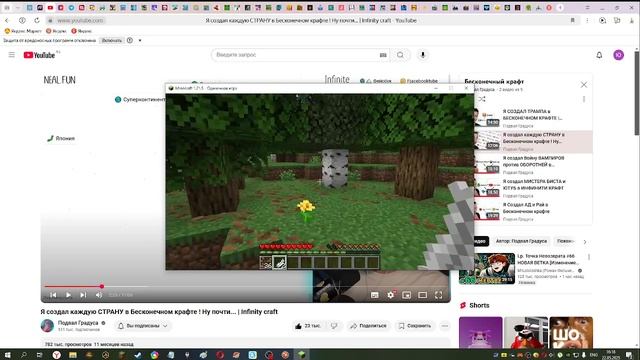Image resolution: width=640 pixels, height=360 pixels.
Task: Bookmark this page in address bar
Action: click(x=573, y=20)
